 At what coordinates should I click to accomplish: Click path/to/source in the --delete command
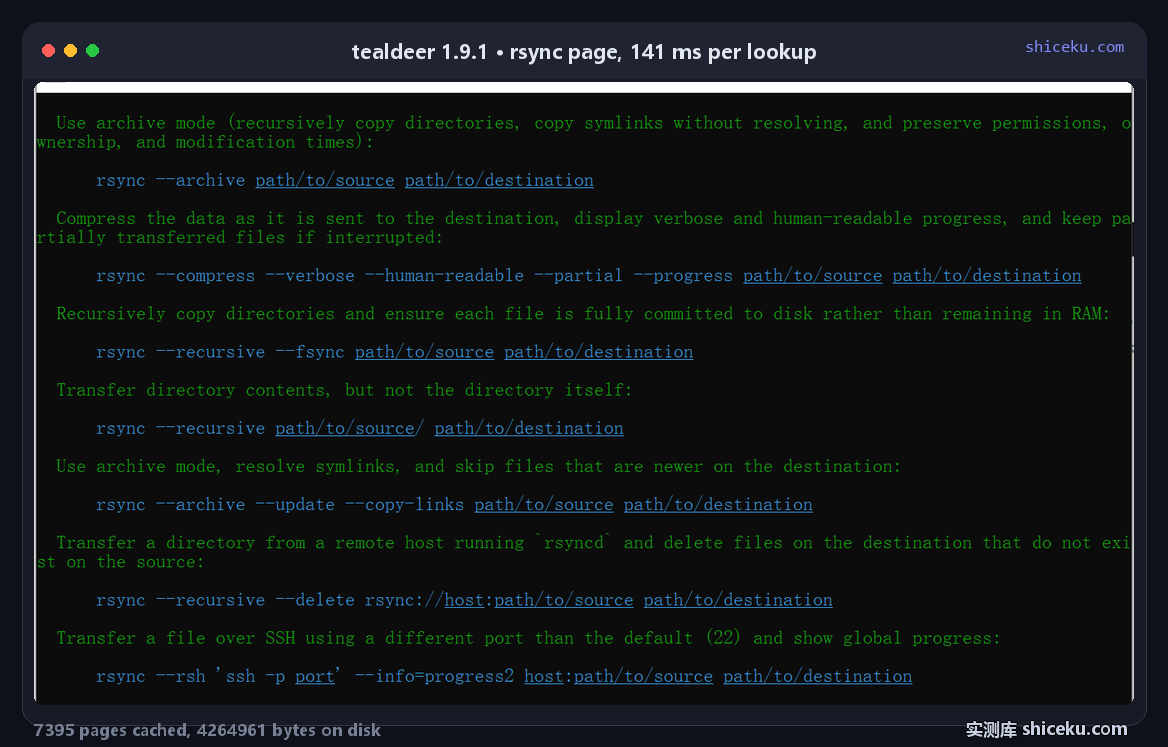tap(564, 600)
